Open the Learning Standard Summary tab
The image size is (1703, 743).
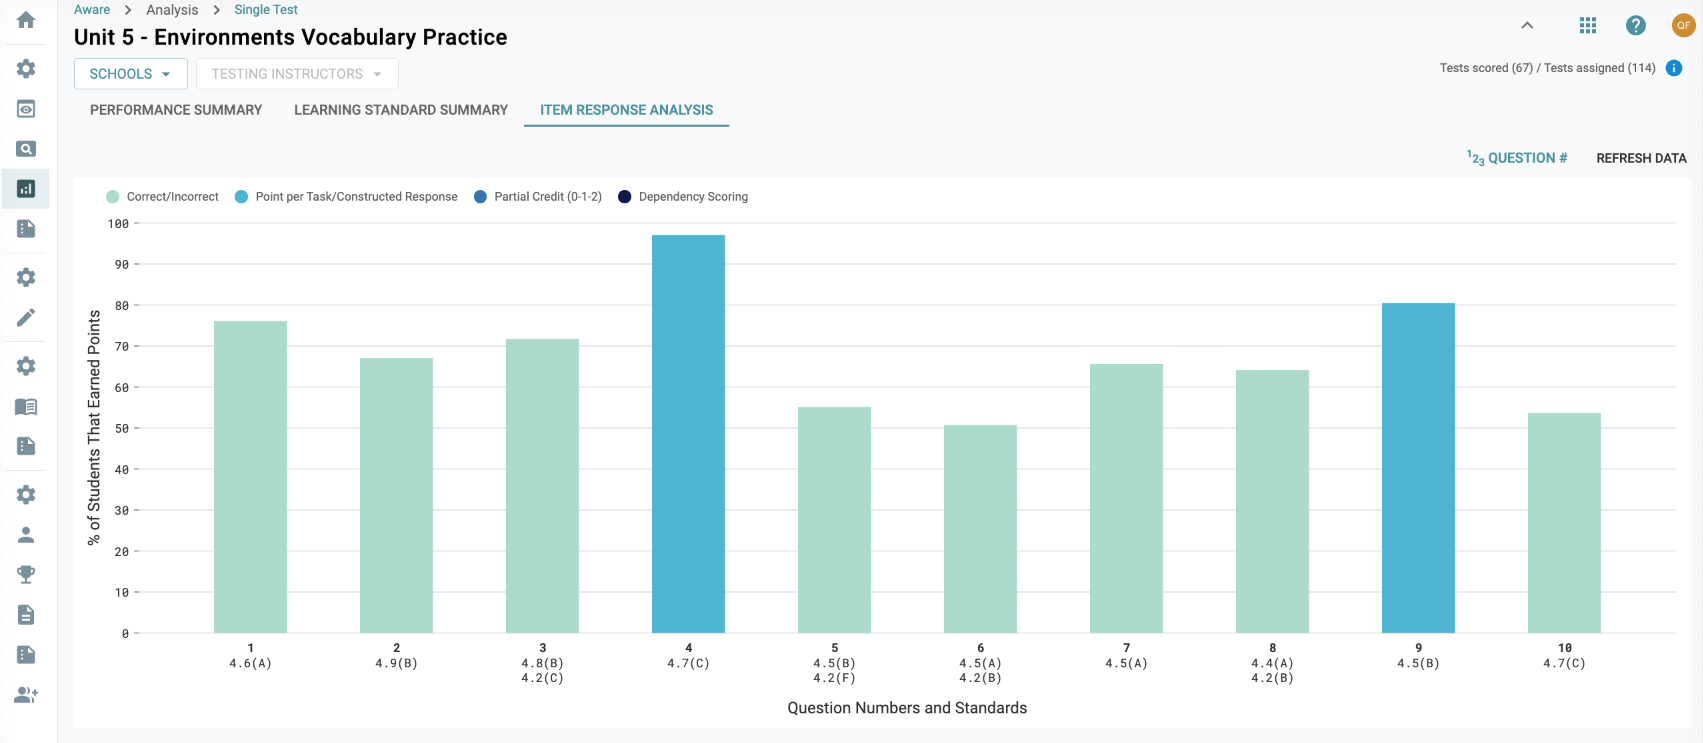click(401, 110)
